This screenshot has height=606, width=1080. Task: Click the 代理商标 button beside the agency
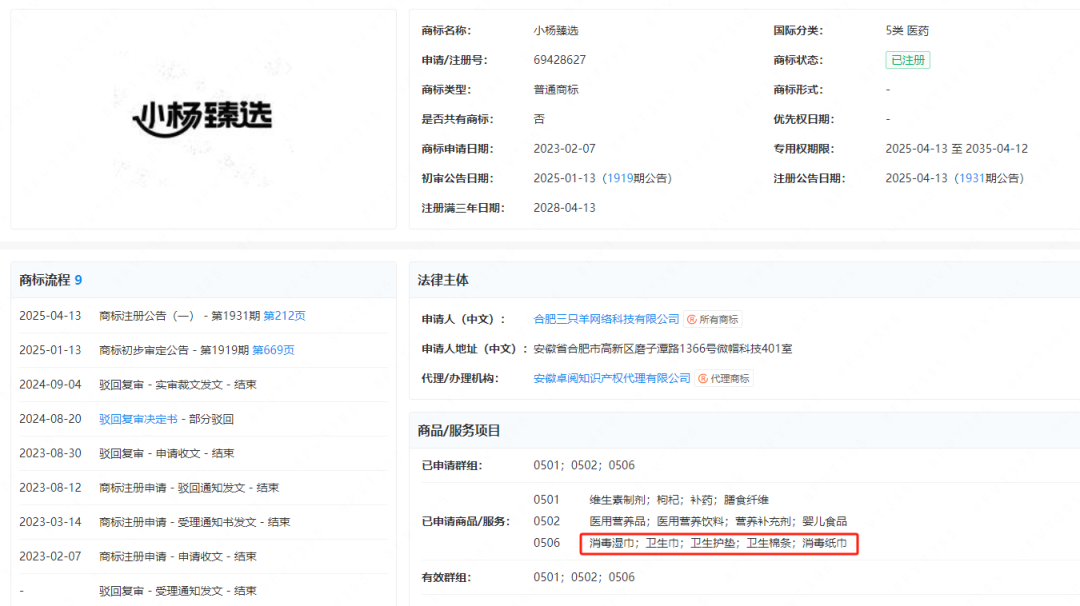(724, 379)
